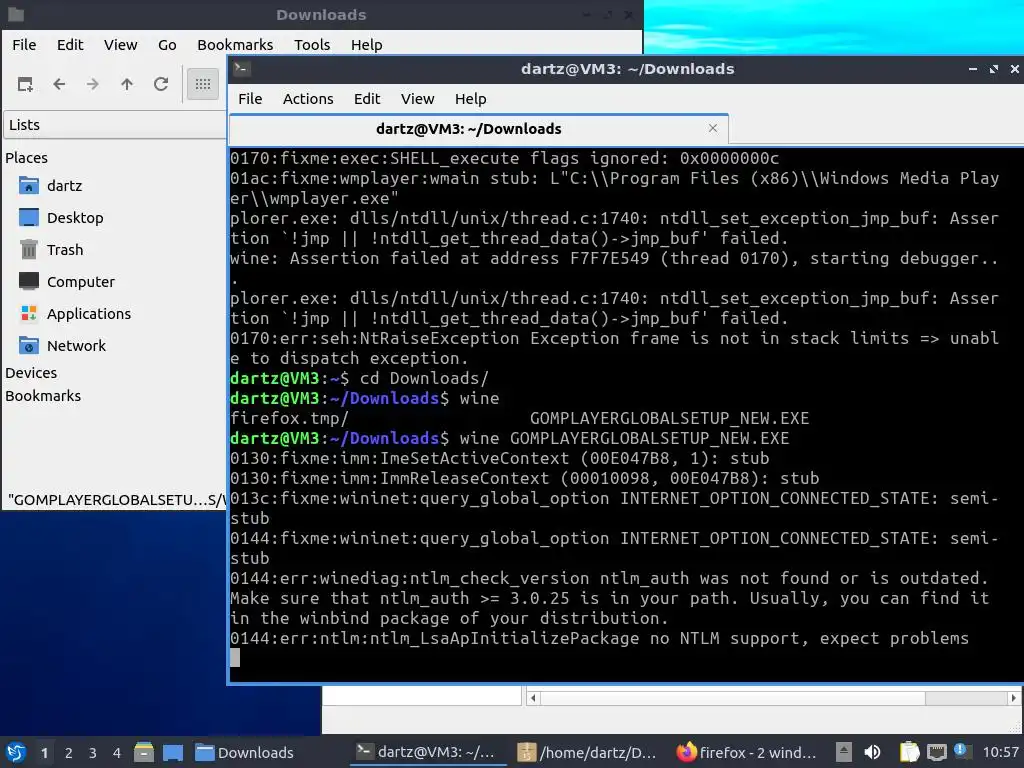Screen dimensions: 1024x768
Task: Activate /home/dartz/D... archive task in taskbar
Action: click(x=588, y=752)
